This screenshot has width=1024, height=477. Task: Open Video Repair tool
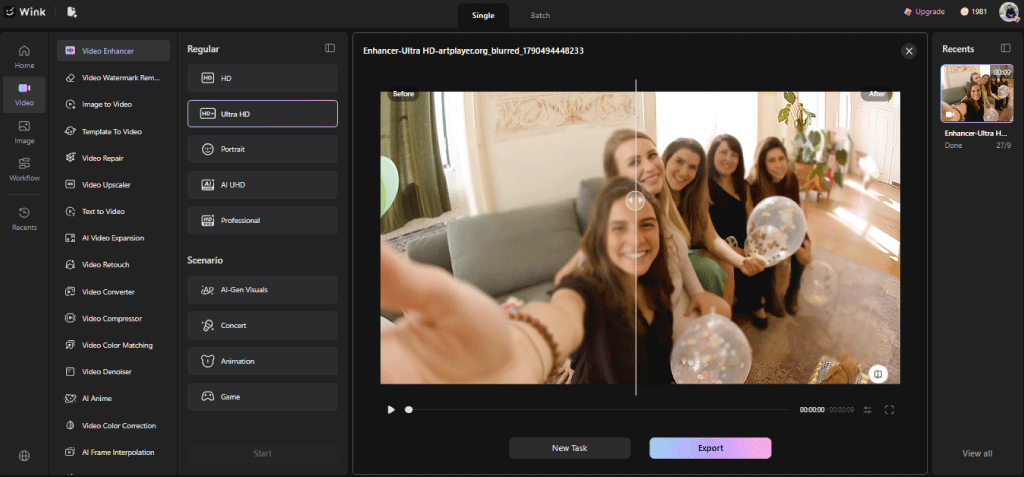(114, 158)
